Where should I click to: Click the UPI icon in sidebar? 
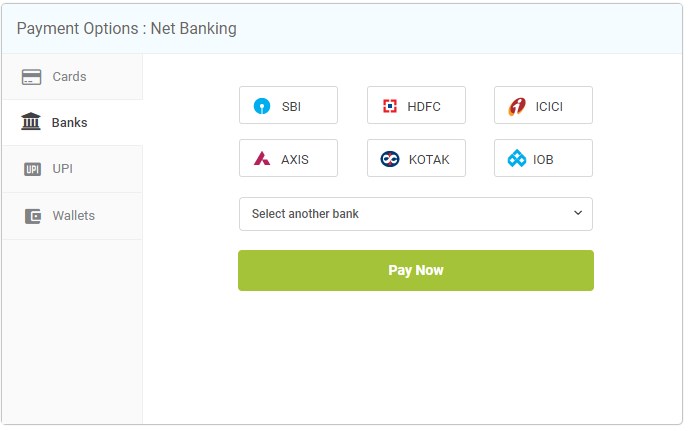(32, 169)
